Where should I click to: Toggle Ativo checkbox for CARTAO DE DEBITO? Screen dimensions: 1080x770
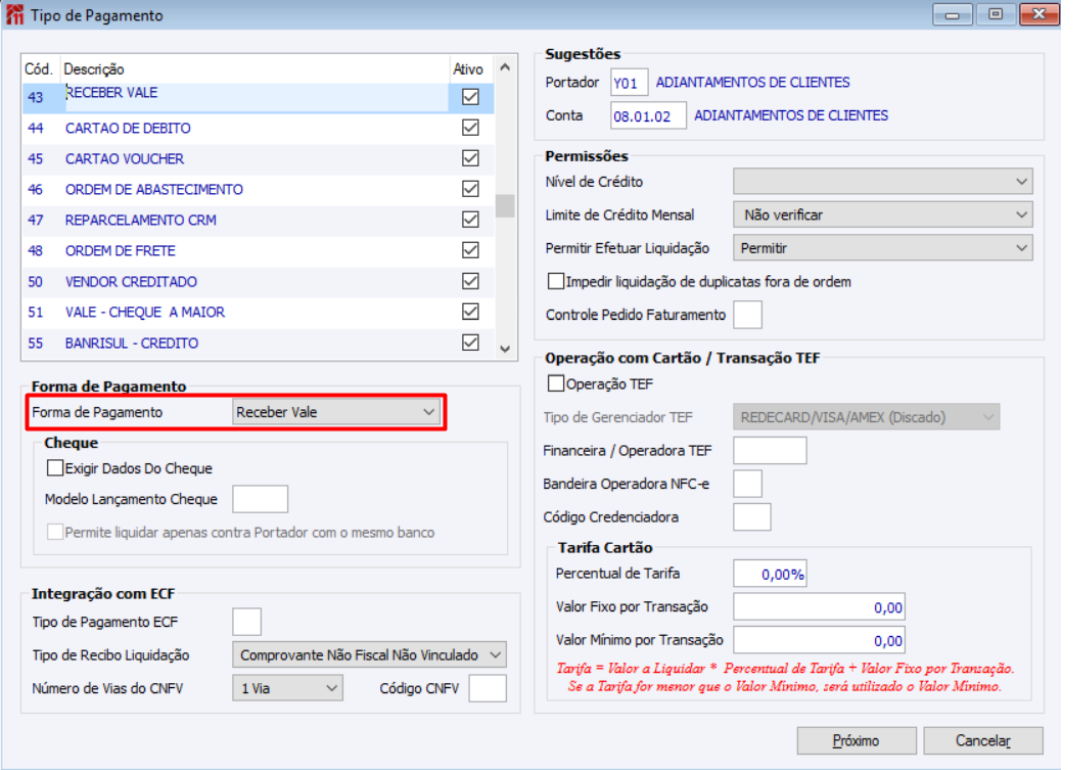pyautogui.click(x=470, y=127)
